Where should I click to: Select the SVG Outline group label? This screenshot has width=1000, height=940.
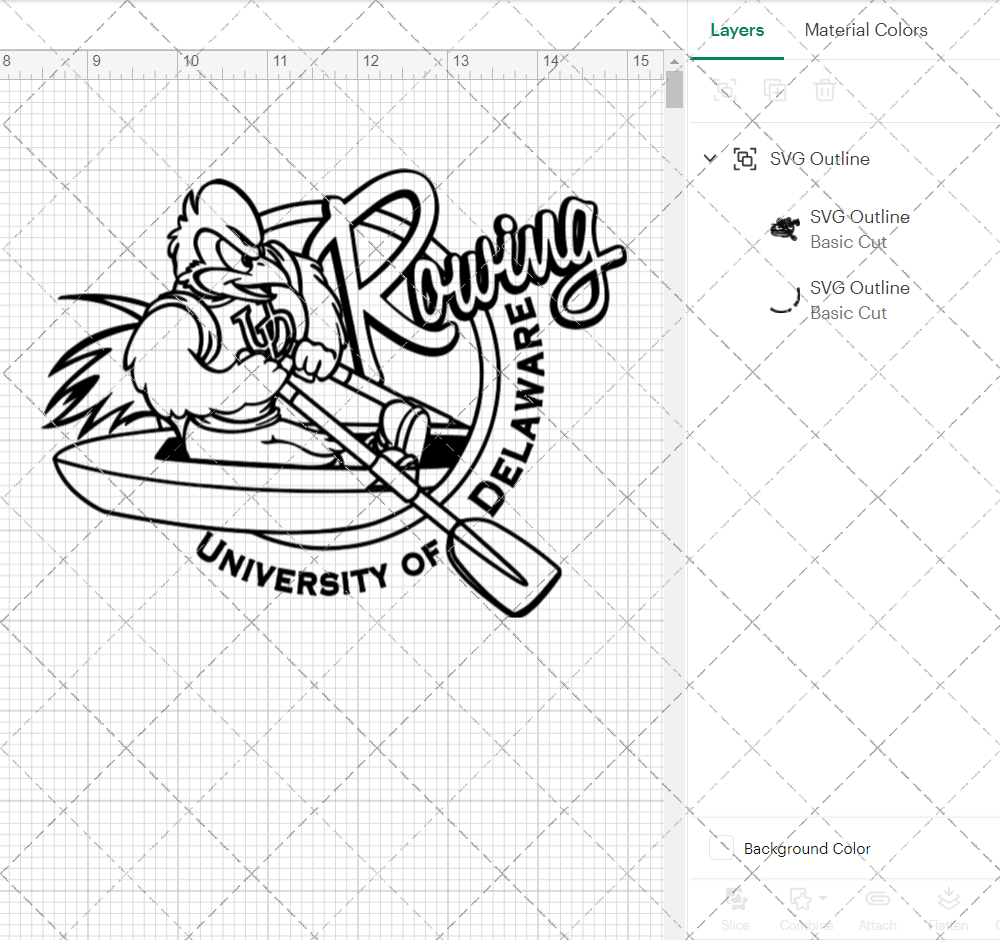pos(820,159)
